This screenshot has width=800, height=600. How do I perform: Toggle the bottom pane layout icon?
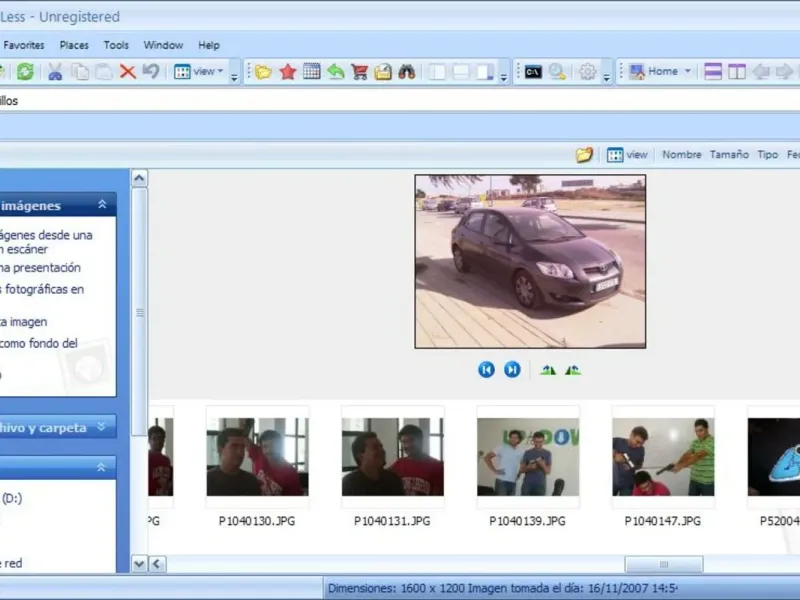click(x=461, y=71)
